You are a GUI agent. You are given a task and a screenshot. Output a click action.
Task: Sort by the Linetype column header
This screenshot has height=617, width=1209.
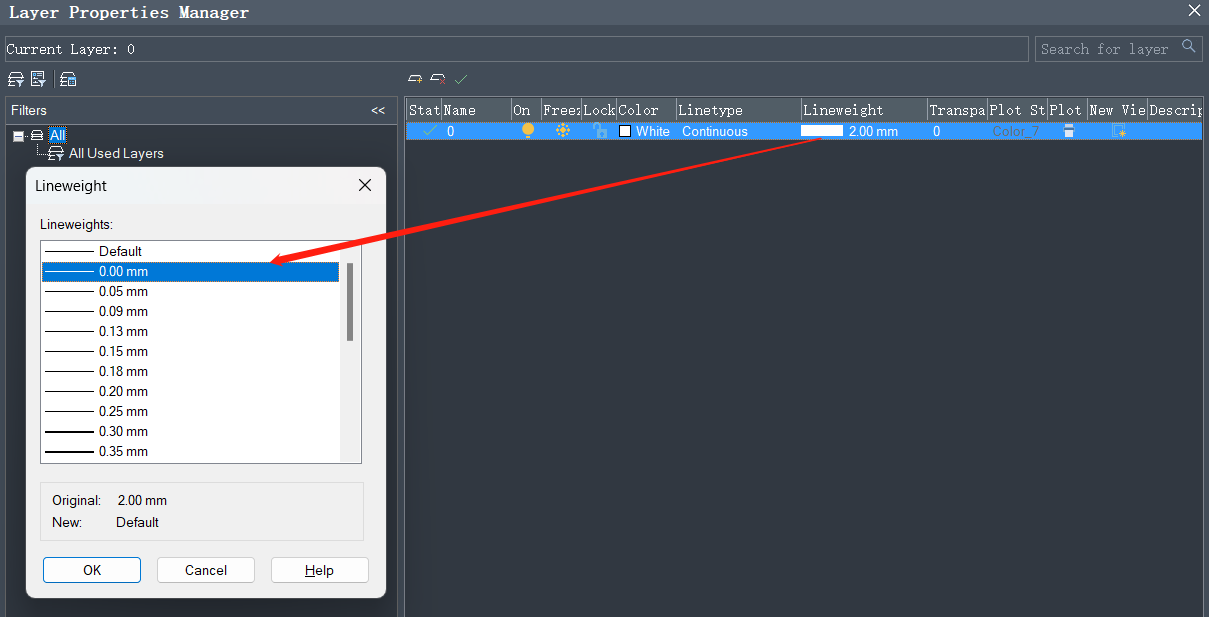[x=738, y=110]
